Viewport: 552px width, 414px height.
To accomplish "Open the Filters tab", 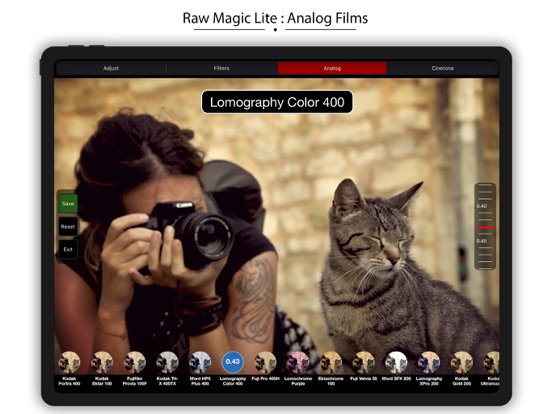I will [221, 68].
